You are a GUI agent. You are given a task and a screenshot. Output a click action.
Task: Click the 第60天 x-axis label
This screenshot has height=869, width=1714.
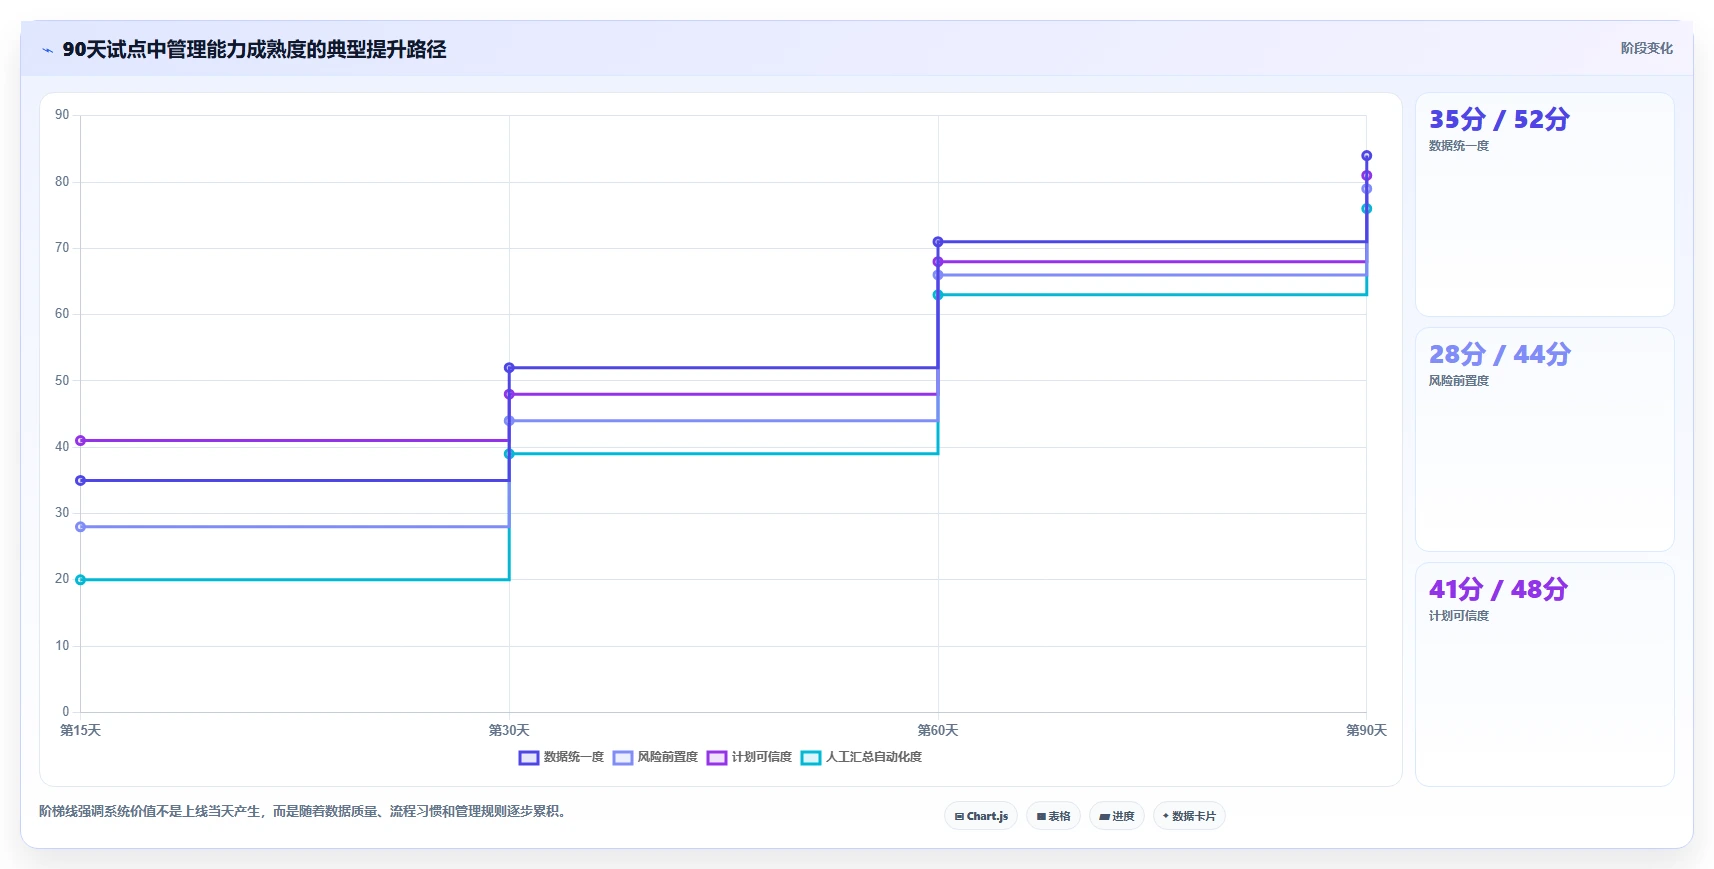[x=938, y=731]
